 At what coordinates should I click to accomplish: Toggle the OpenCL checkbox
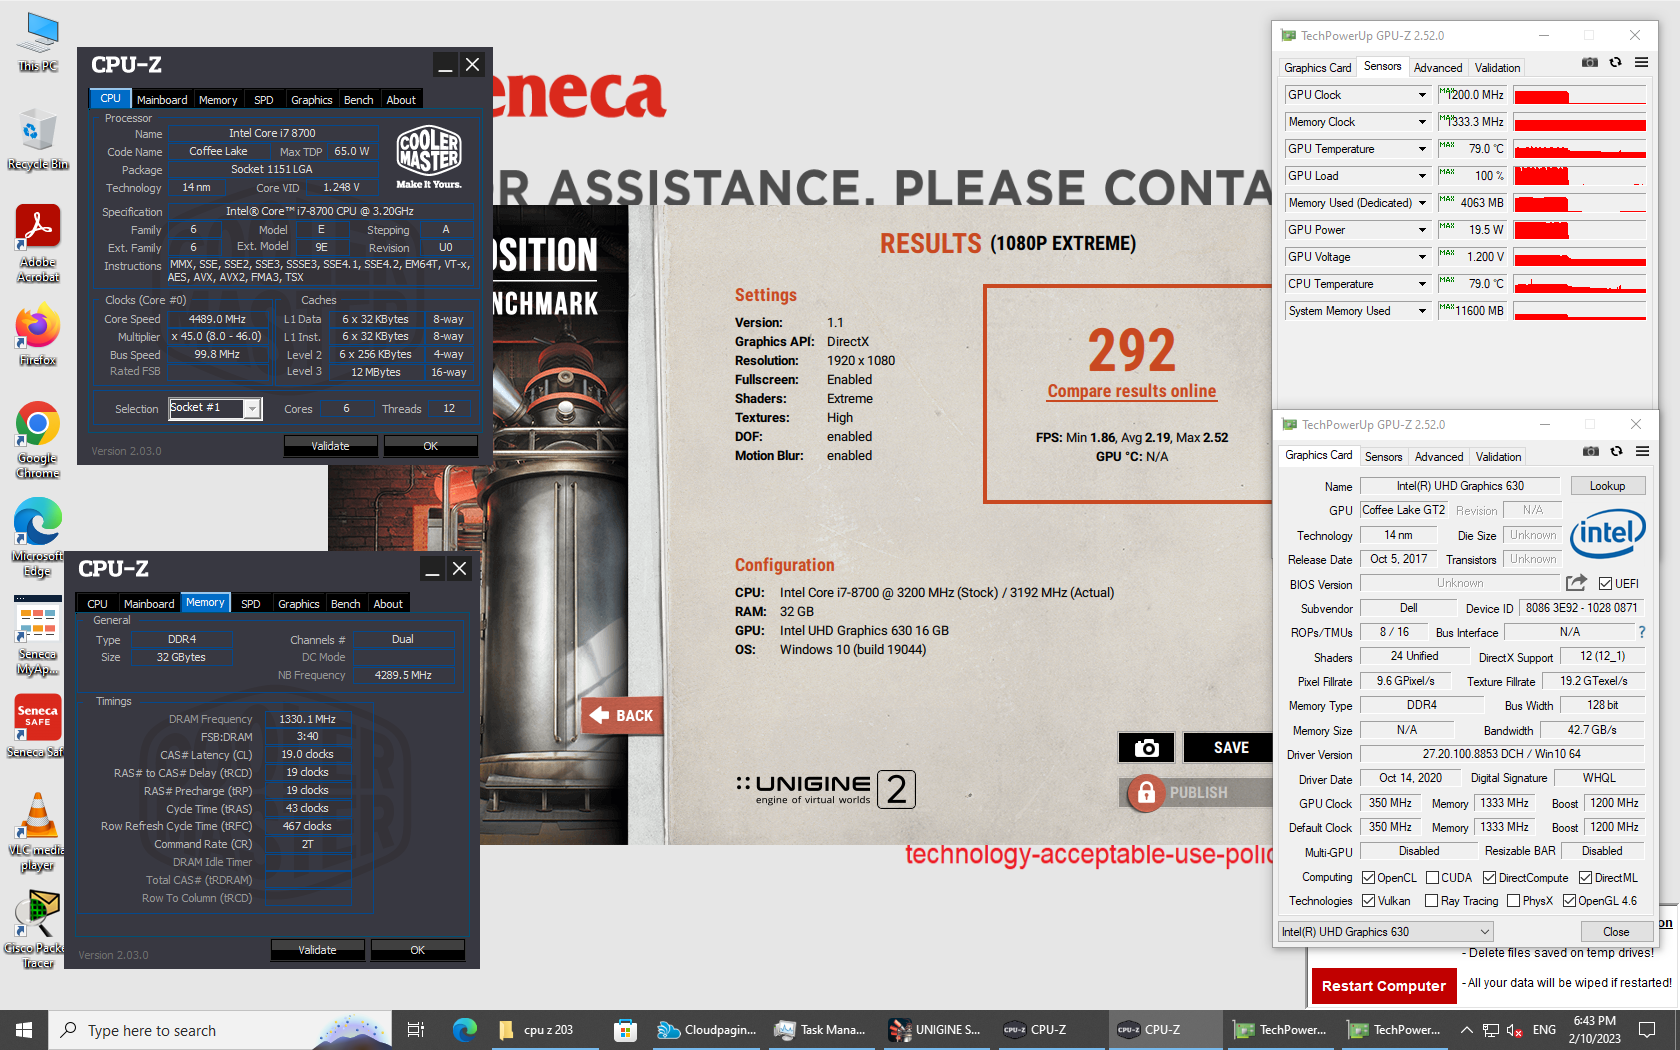click(1369, 878)
